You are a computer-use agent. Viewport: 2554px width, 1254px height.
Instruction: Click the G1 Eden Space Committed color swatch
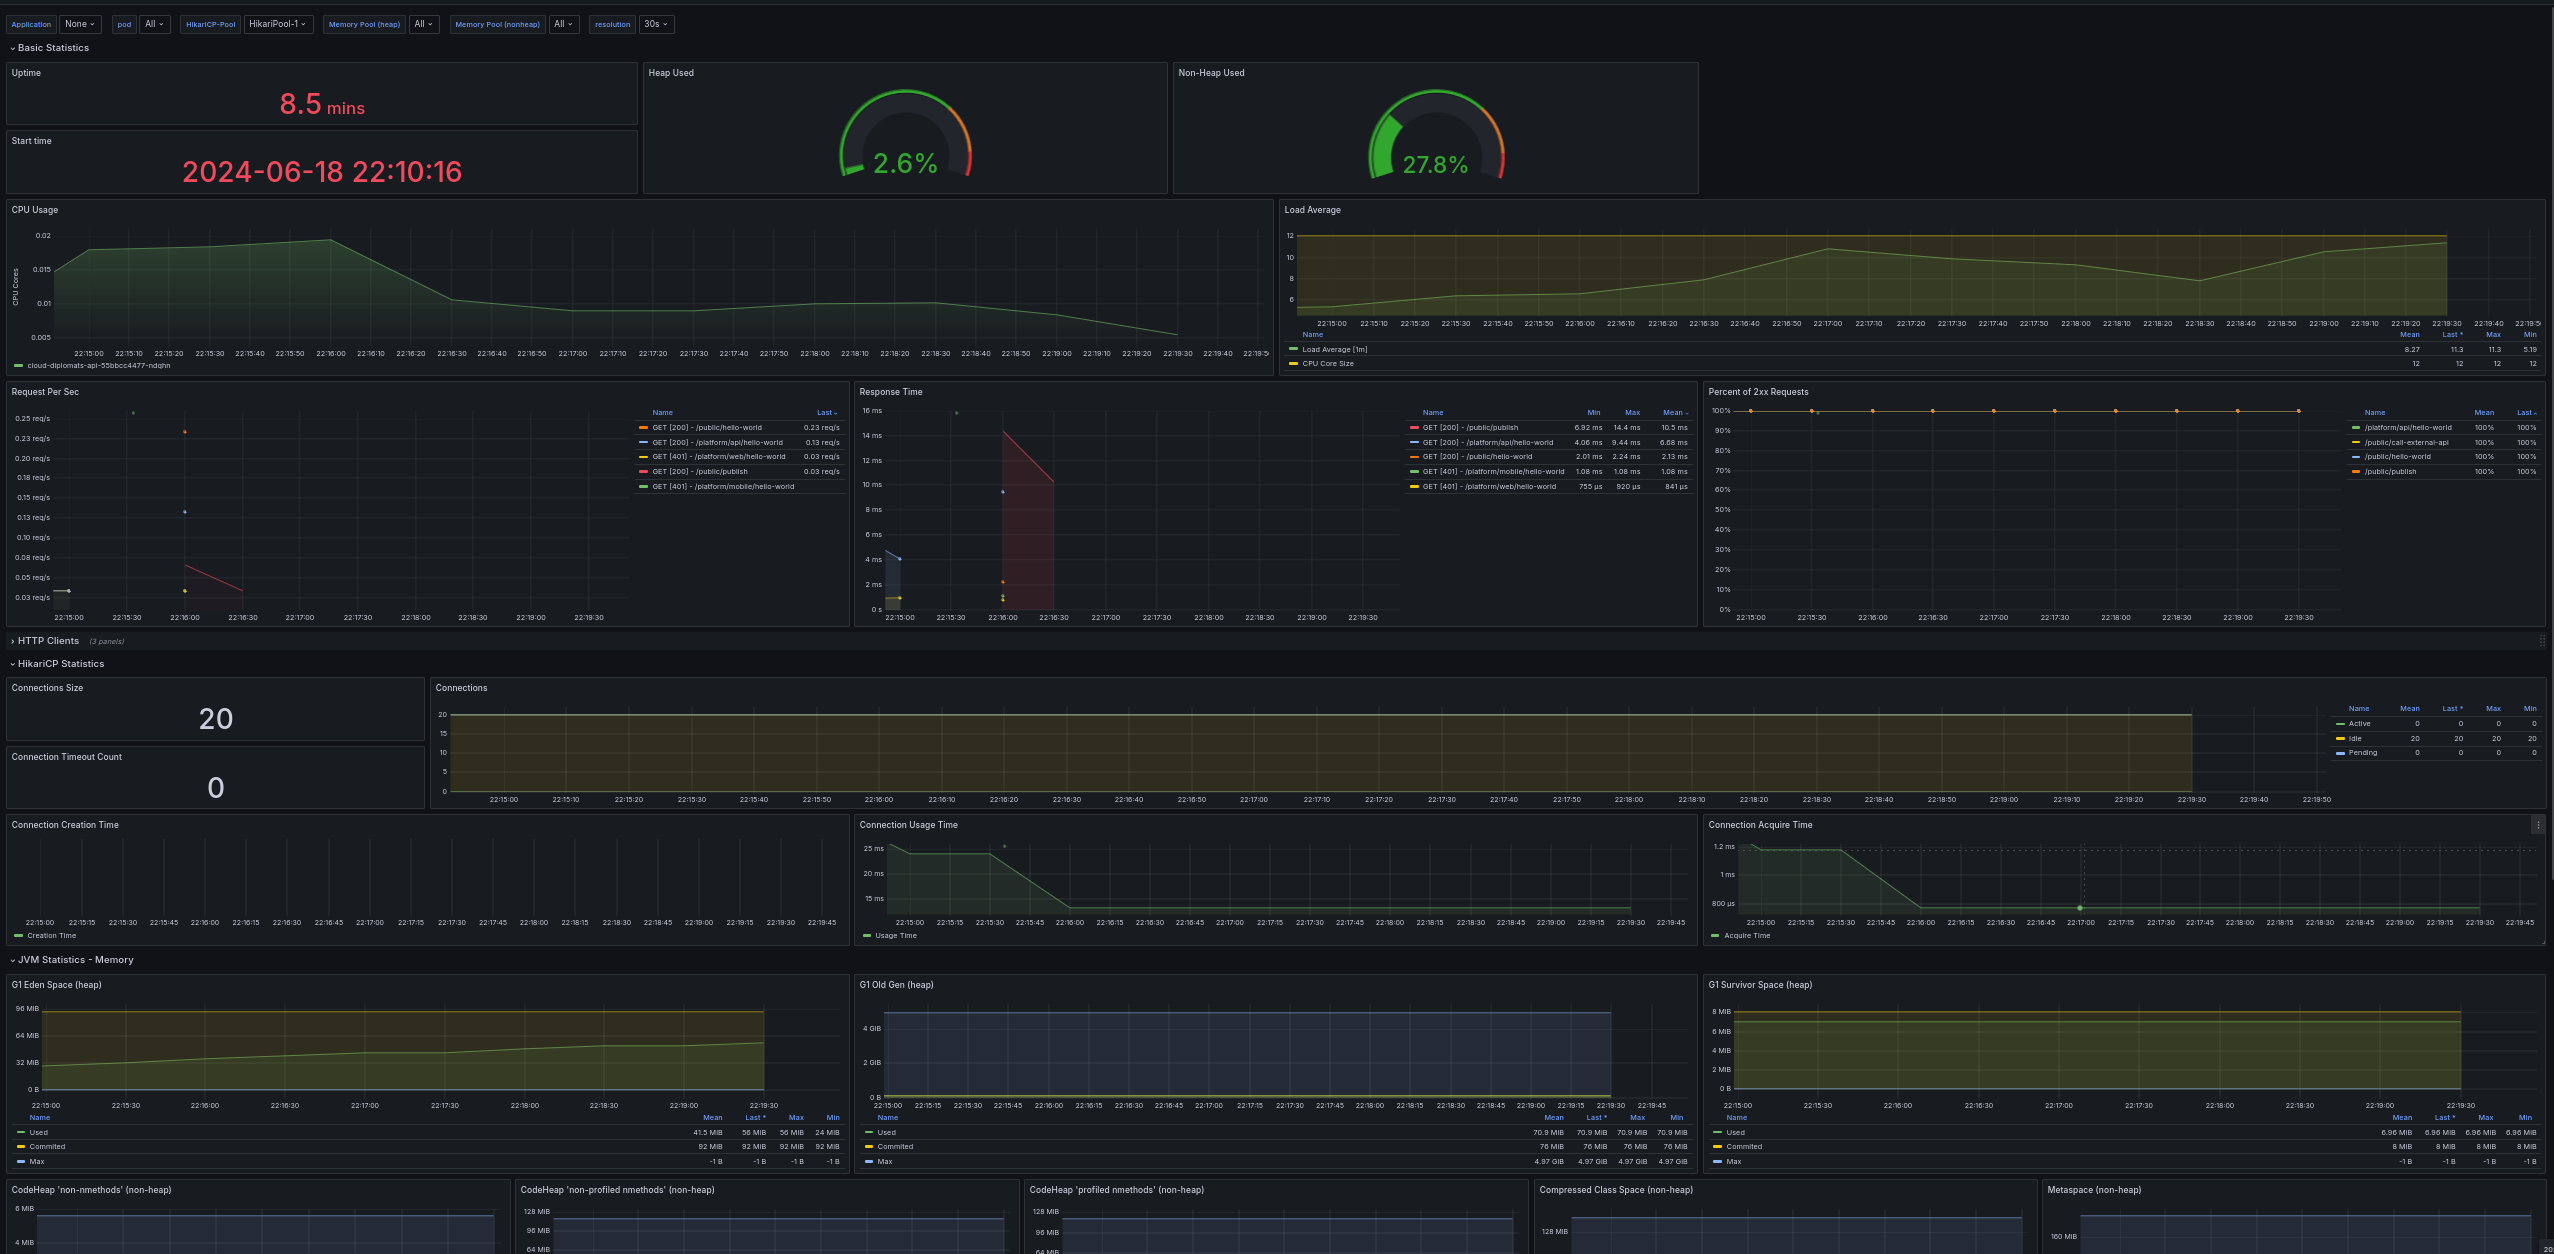click(21, 1147)
